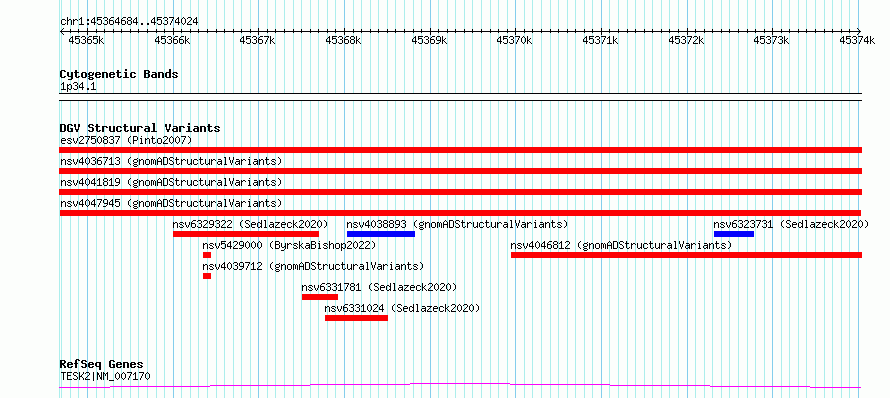Open nsv4038893 gnomAD variant label
The image size is (890, 398).
pyautogui.click(x=457, y=224)
